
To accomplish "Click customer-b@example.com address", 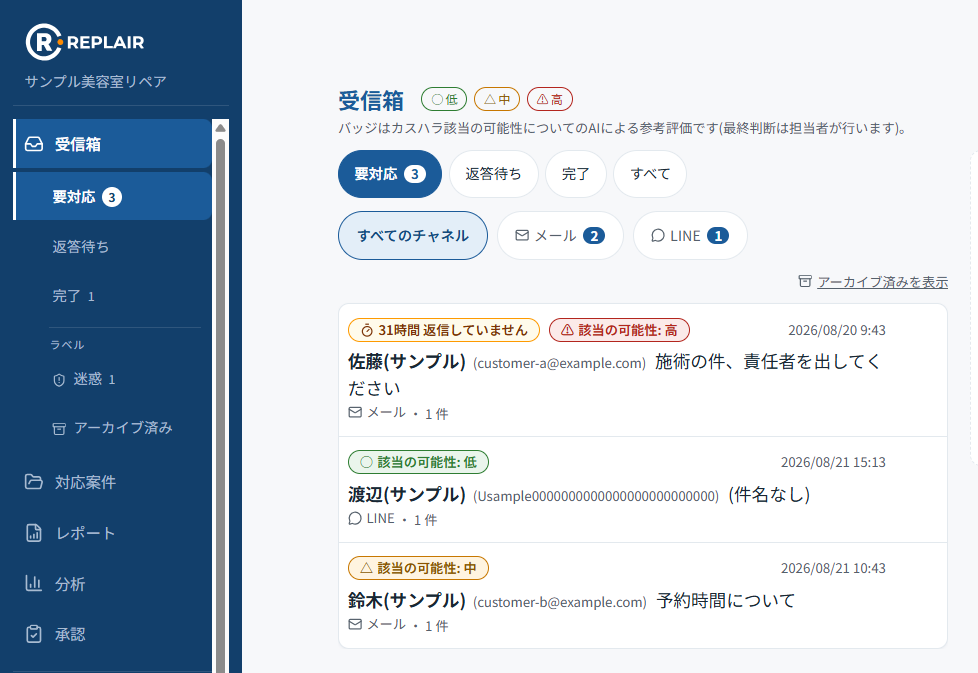I will coord(559,602).
